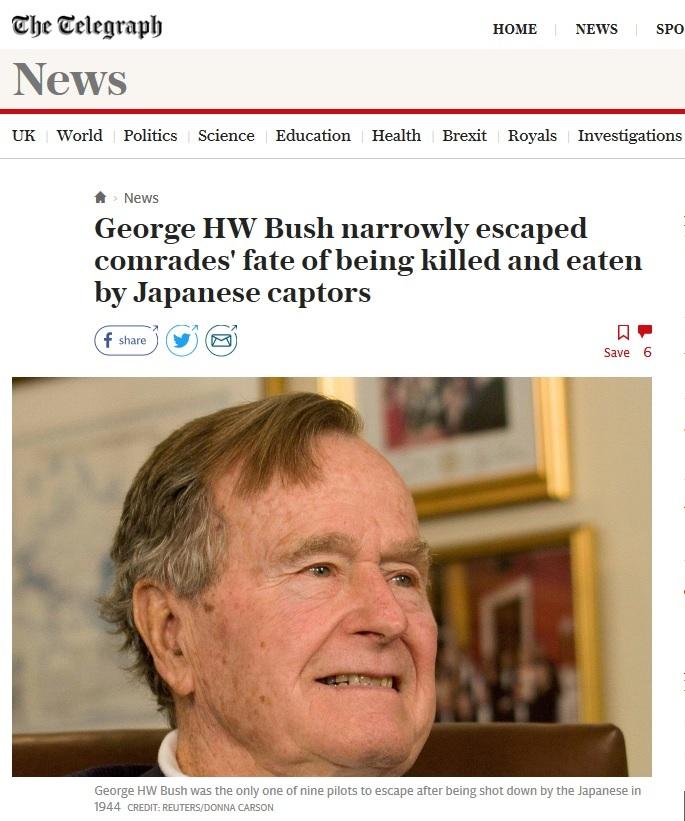This screenshot has height=821, width=685.
Task: Select the World section tab
Action: [x=80, y=136]
